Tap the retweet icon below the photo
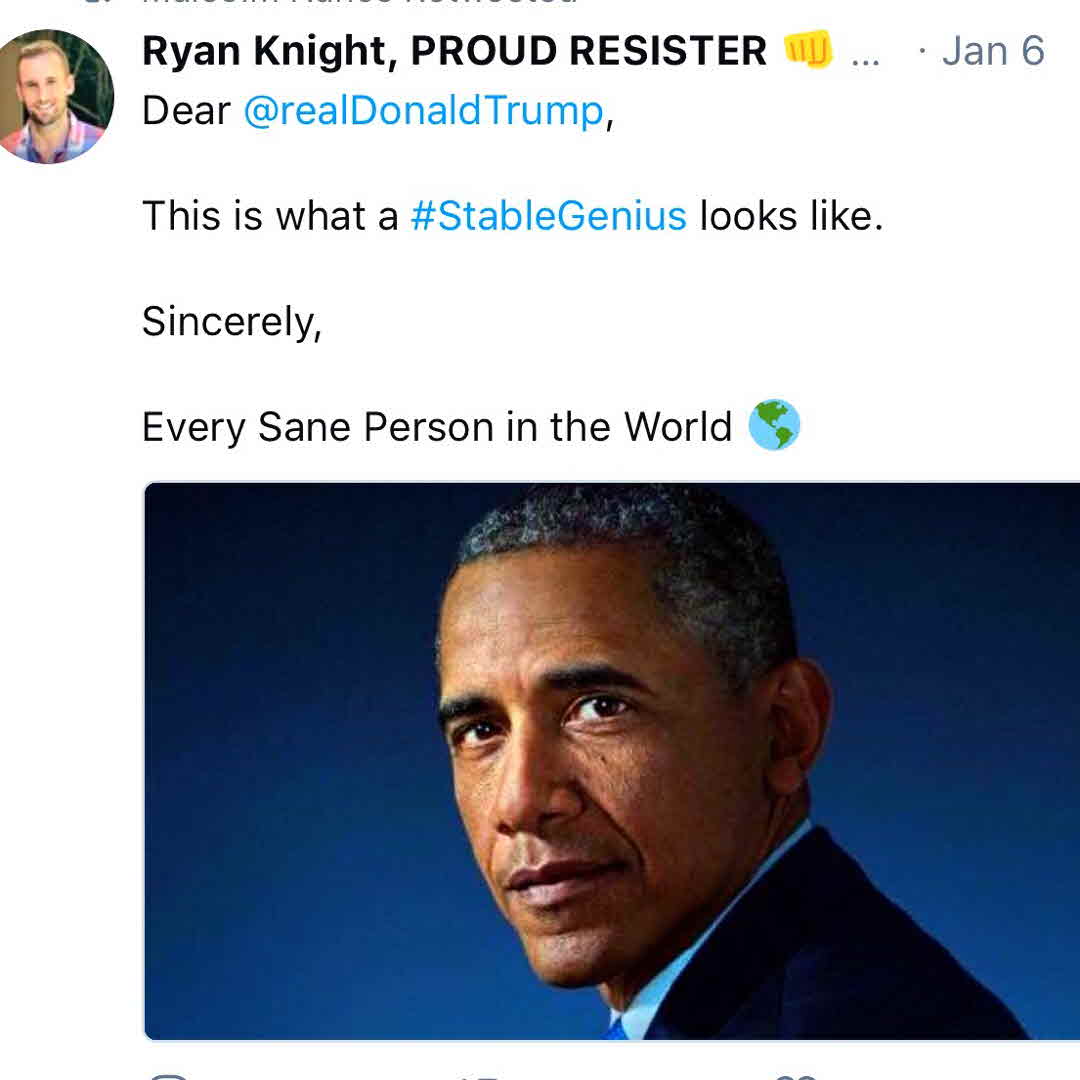The width and height of the screenshot is (1080, 1080). tap(479, 1075)
